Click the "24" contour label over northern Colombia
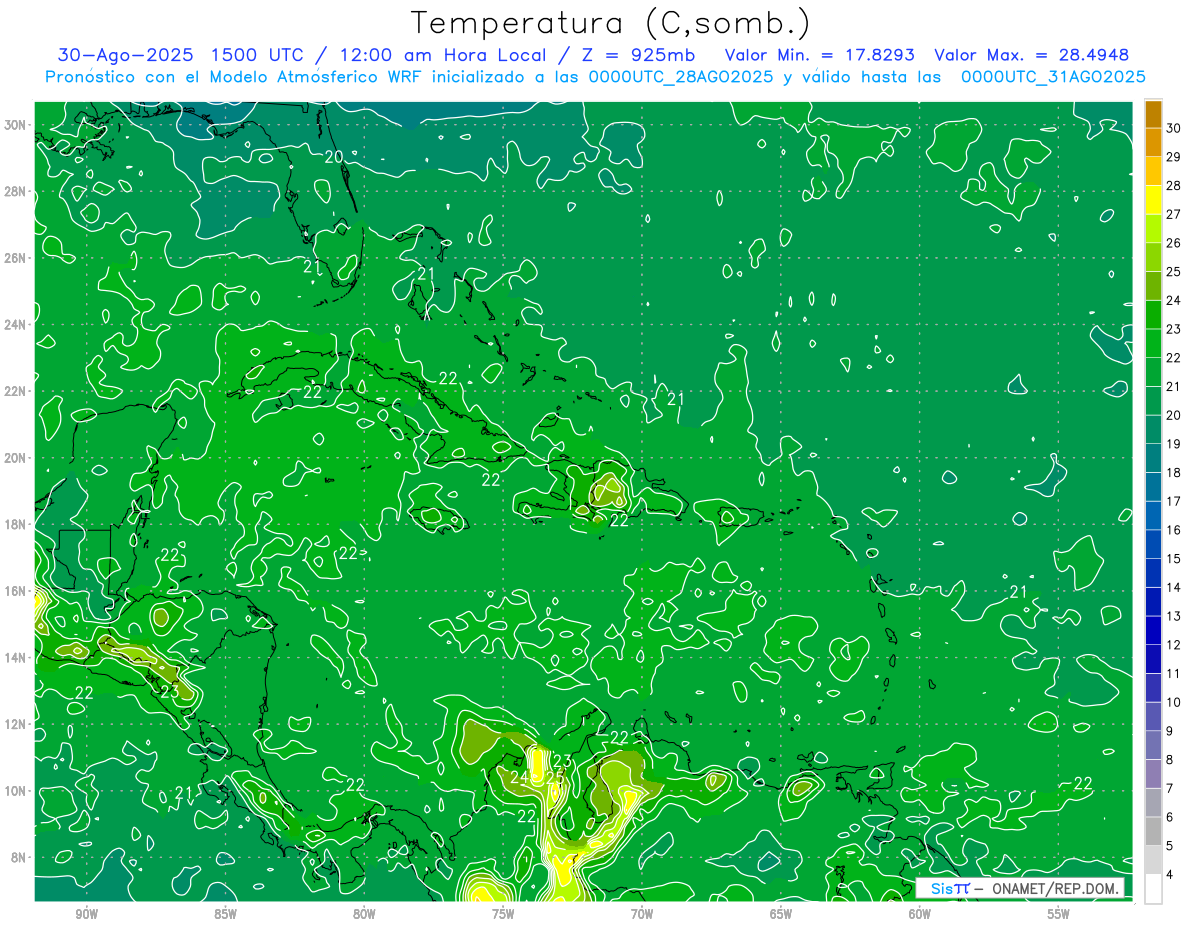 [x=520, y=777]
